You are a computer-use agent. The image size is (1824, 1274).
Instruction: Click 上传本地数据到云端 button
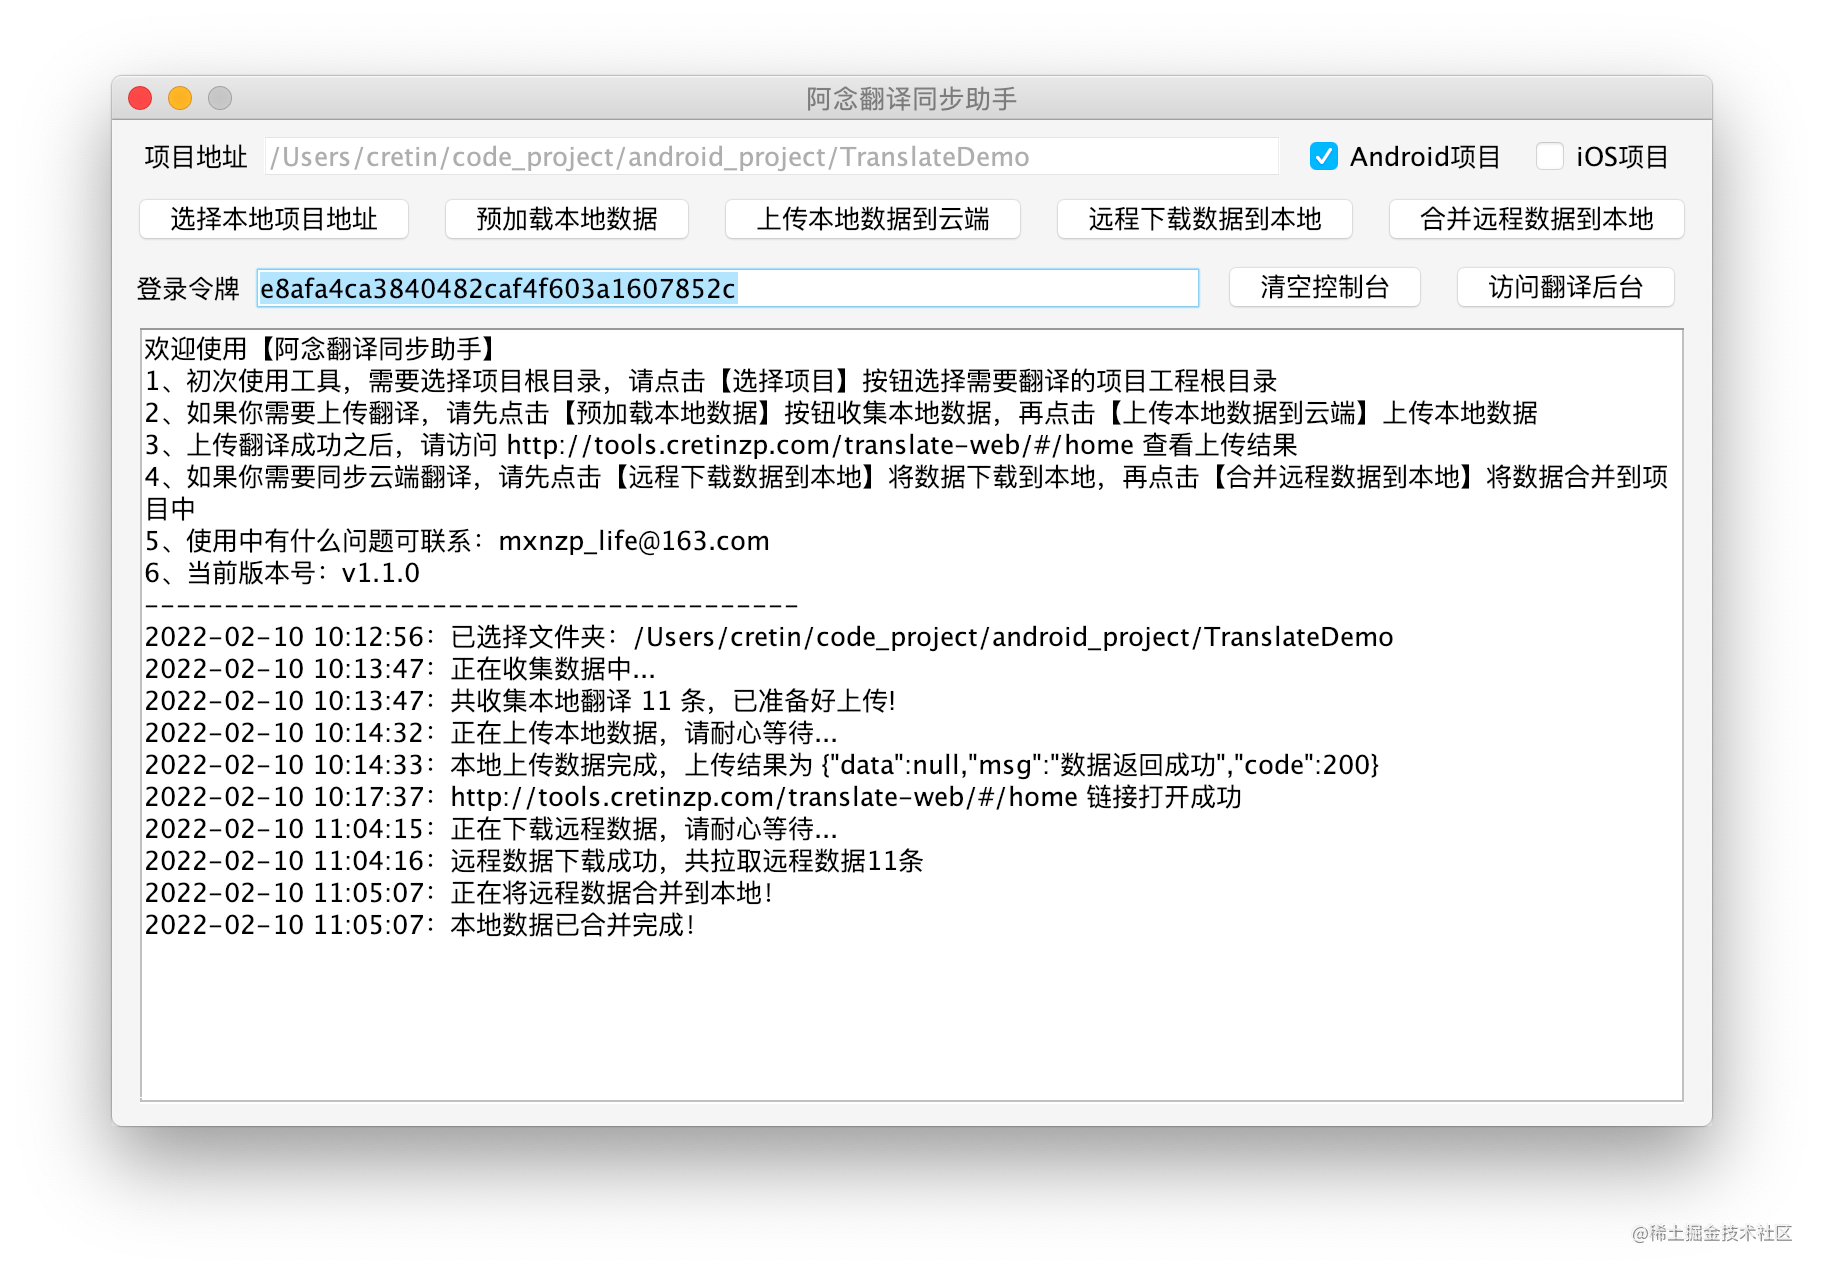pos(873,219)
